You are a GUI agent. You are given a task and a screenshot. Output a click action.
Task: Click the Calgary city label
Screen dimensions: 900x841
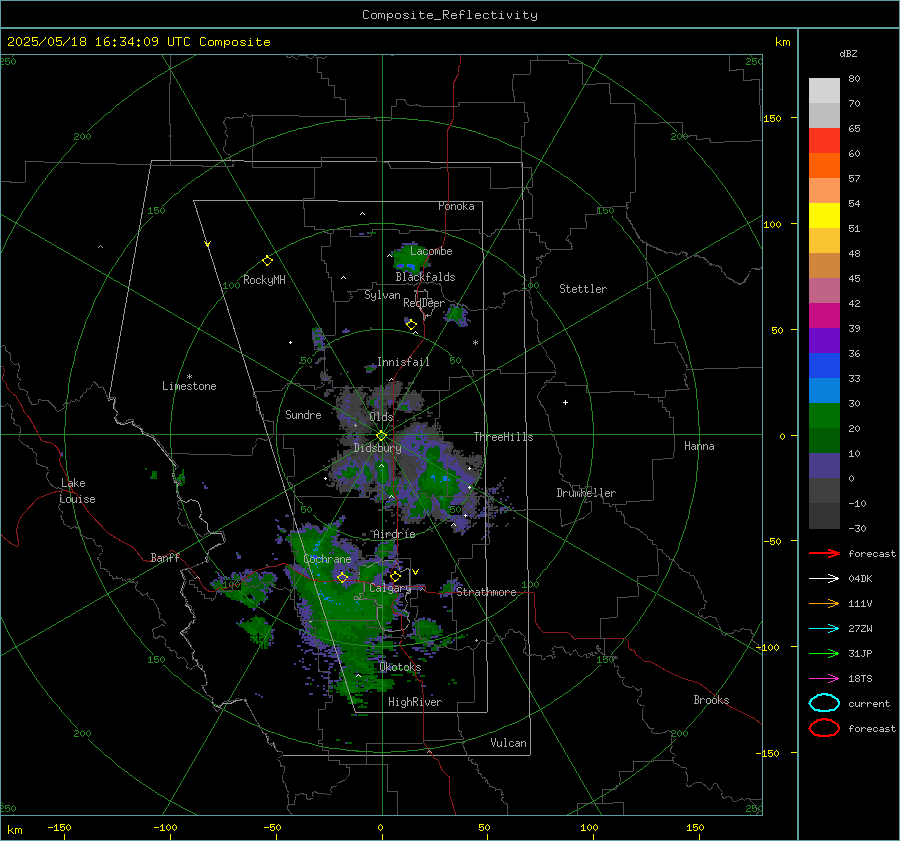pyautogui.click(x=390, y=588)
